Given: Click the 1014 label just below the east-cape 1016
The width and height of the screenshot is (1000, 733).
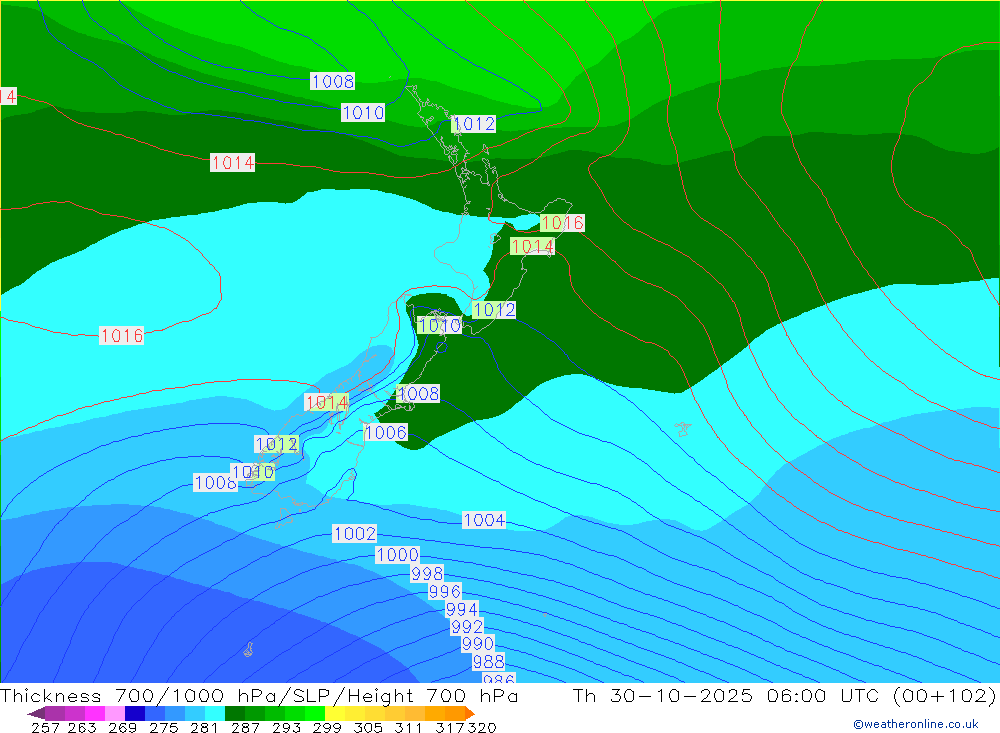Looking at the screenshot, I should point(533,246).
